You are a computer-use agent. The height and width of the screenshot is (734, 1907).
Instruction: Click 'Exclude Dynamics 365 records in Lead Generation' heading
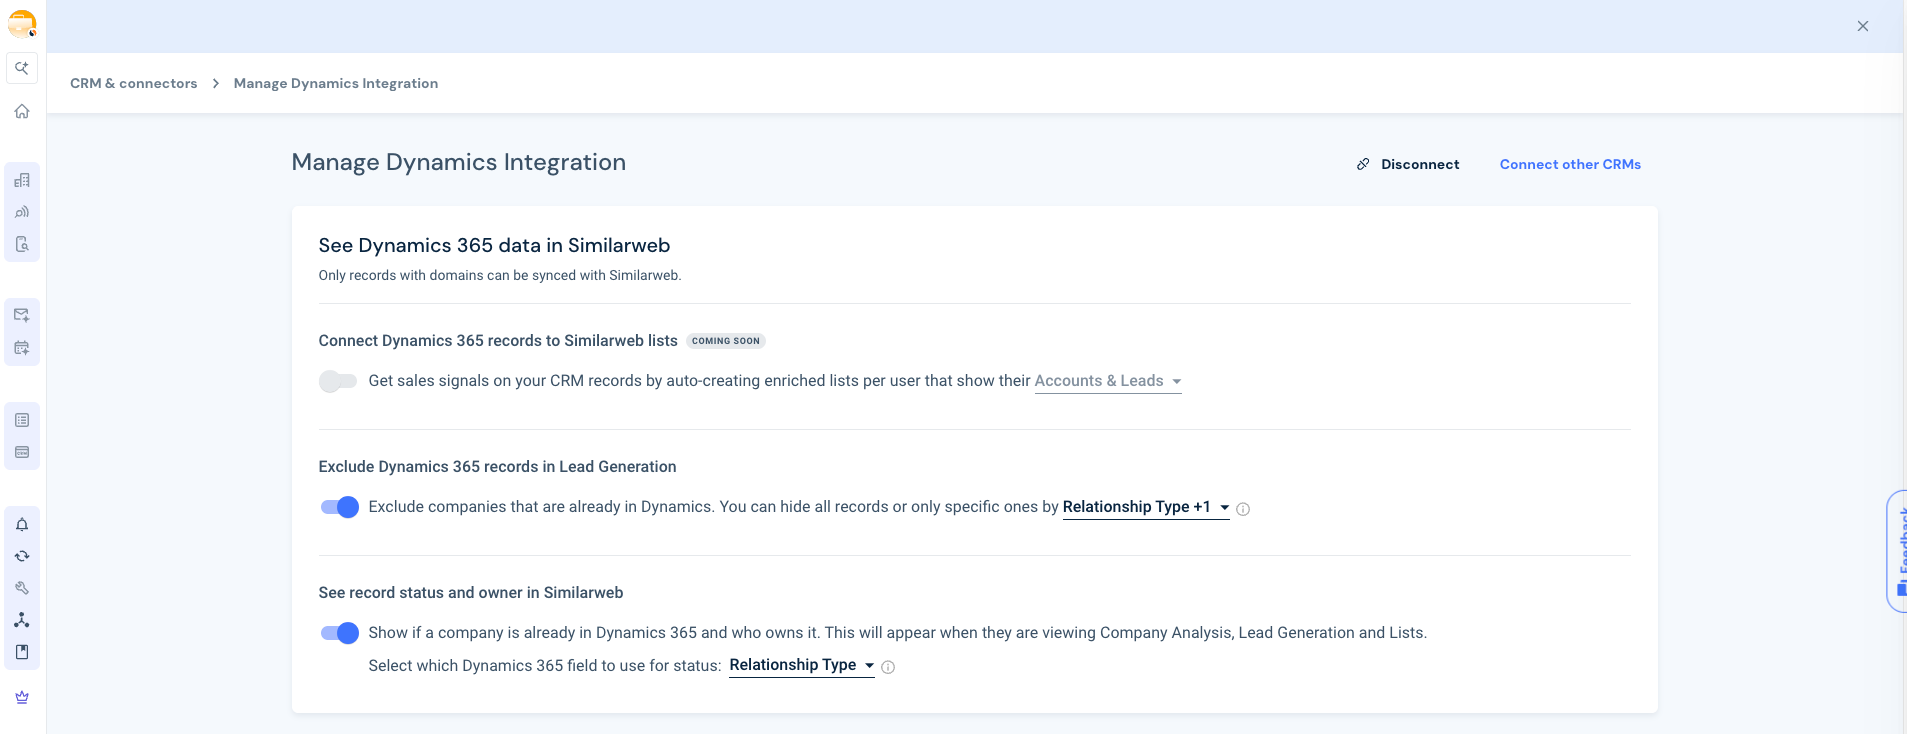tap(497, 467)
